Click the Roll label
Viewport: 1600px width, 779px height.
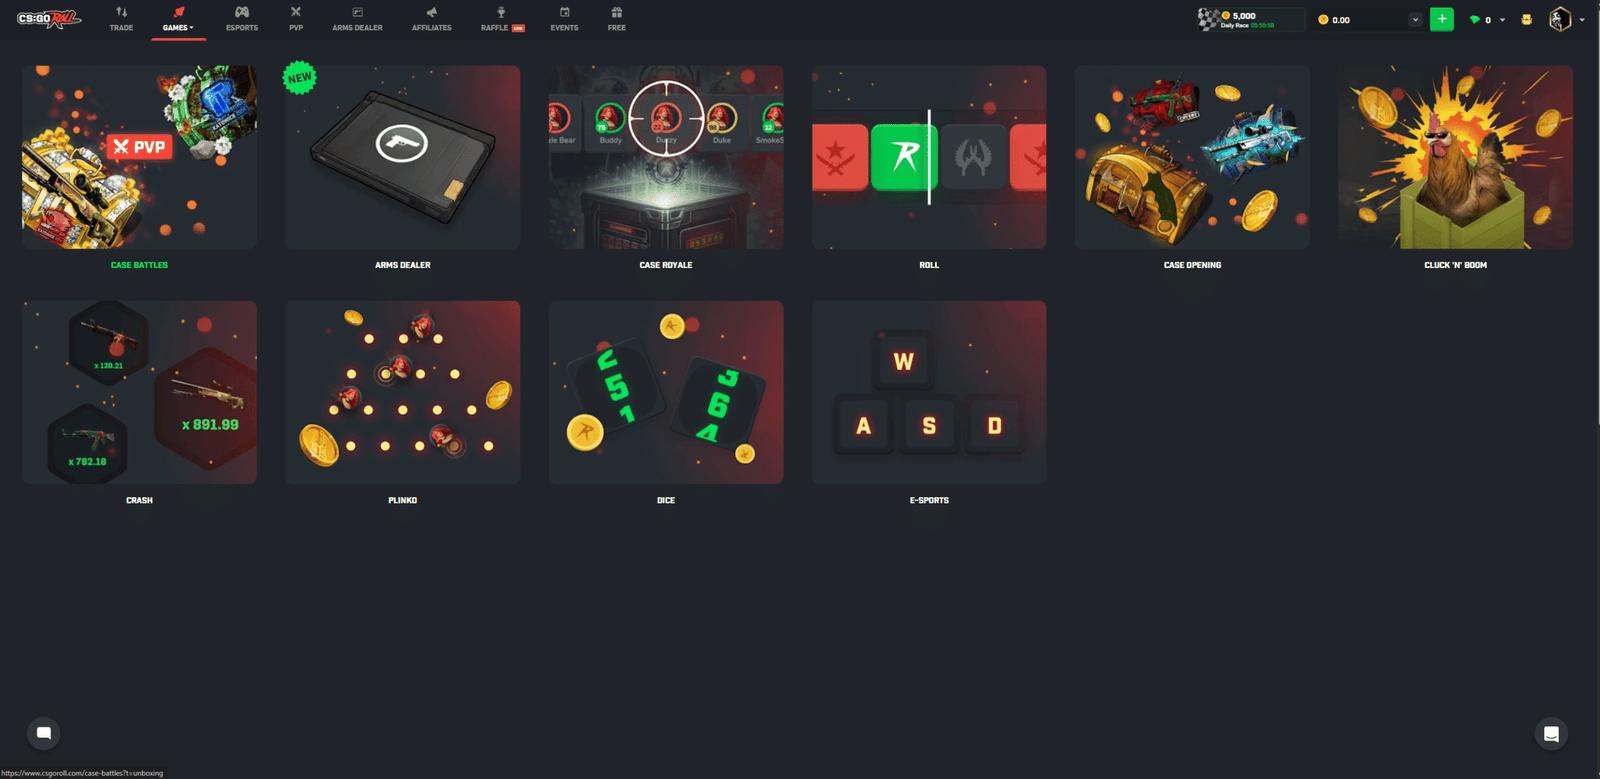point(929,265)
